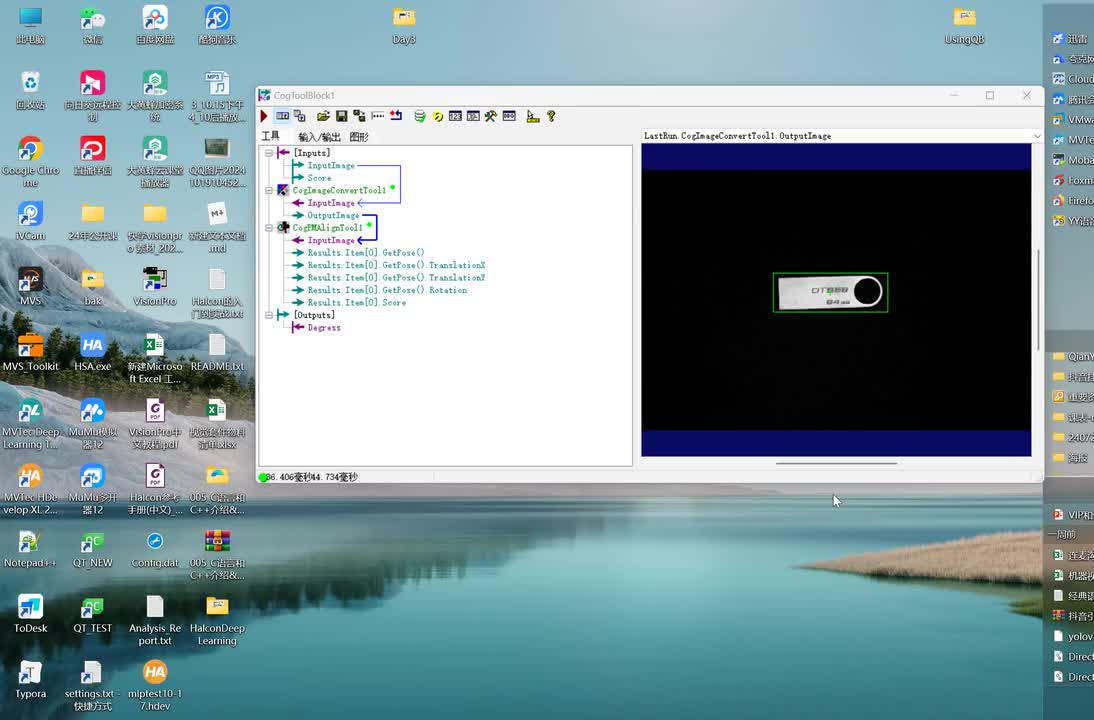Select the GetPose().TranslationX terminal
The image size is (1094, 720).
(x=396, y=265)
